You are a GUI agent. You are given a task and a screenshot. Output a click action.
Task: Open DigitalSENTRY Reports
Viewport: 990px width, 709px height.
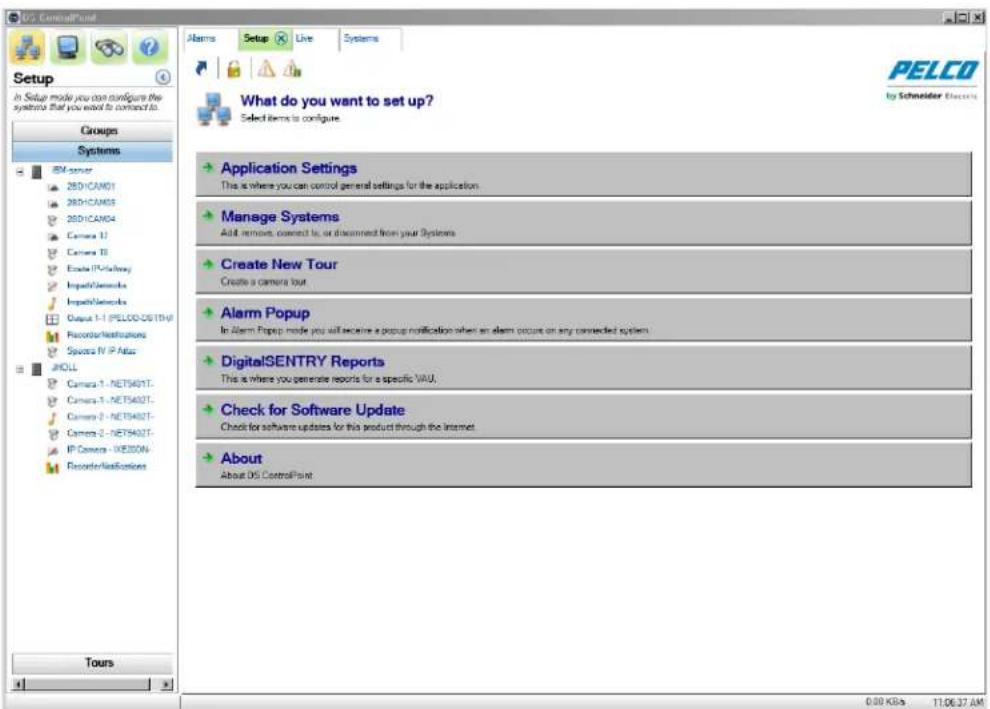tap(583, 369)
